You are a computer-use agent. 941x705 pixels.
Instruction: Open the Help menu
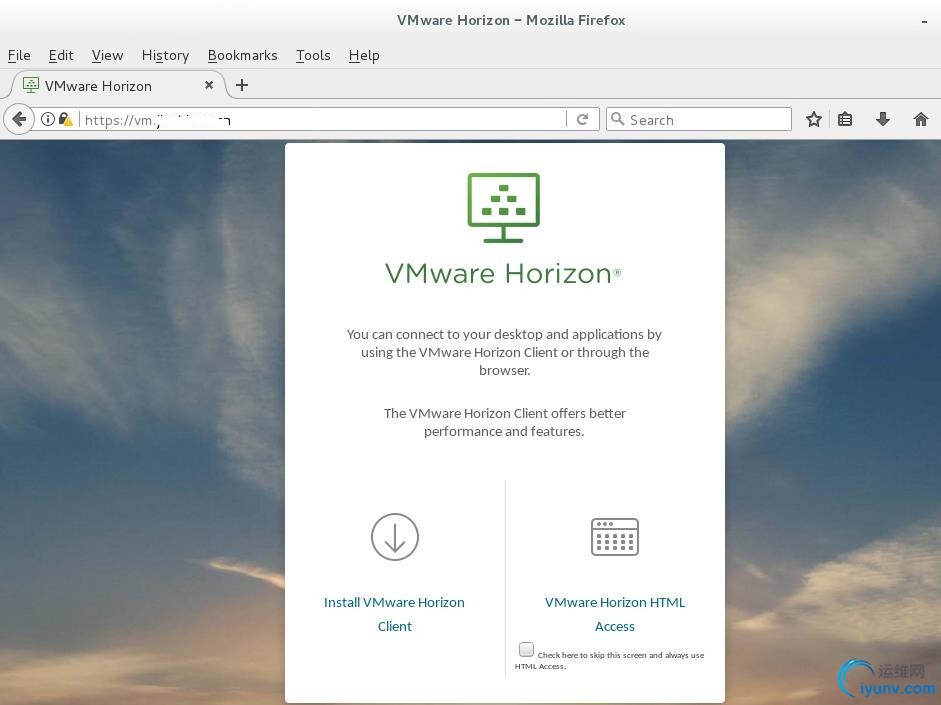coord(364,55)
